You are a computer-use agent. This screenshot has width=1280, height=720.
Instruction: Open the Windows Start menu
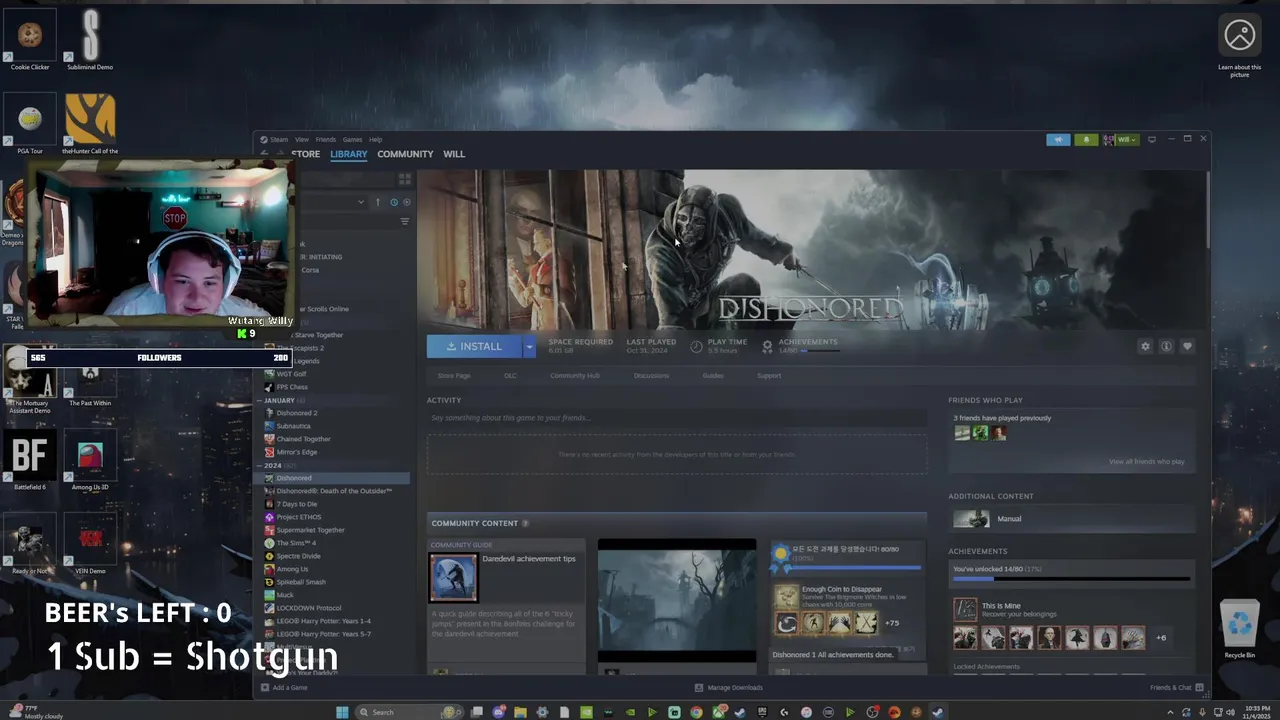342,712
